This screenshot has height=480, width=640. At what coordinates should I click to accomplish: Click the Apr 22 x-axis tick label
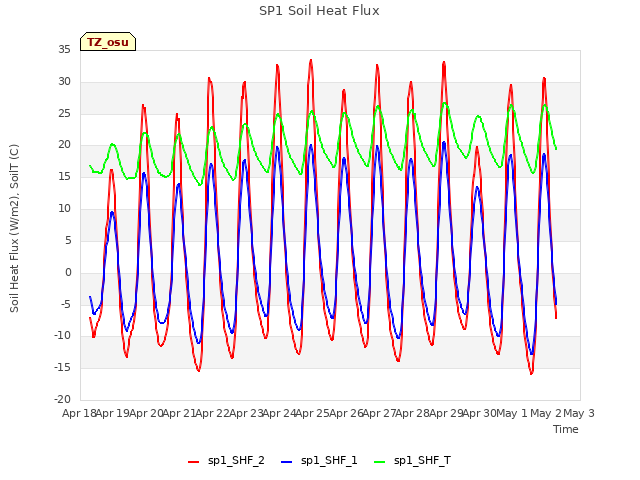click(212, 413)
